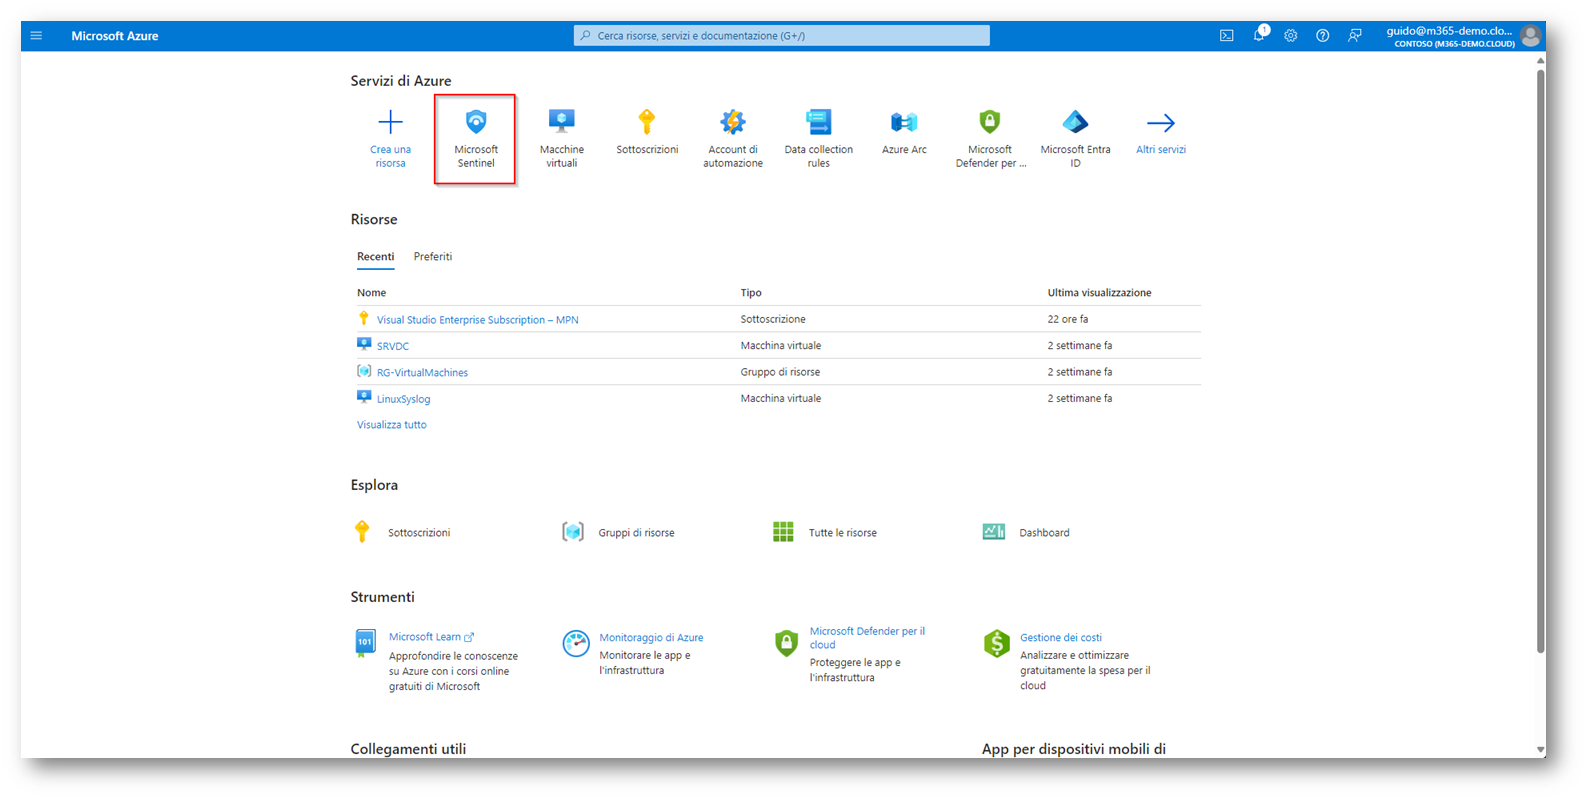Open Gestione dei costi link
This screenshot has width=1588, height=800.
[x=1061, y=637]
